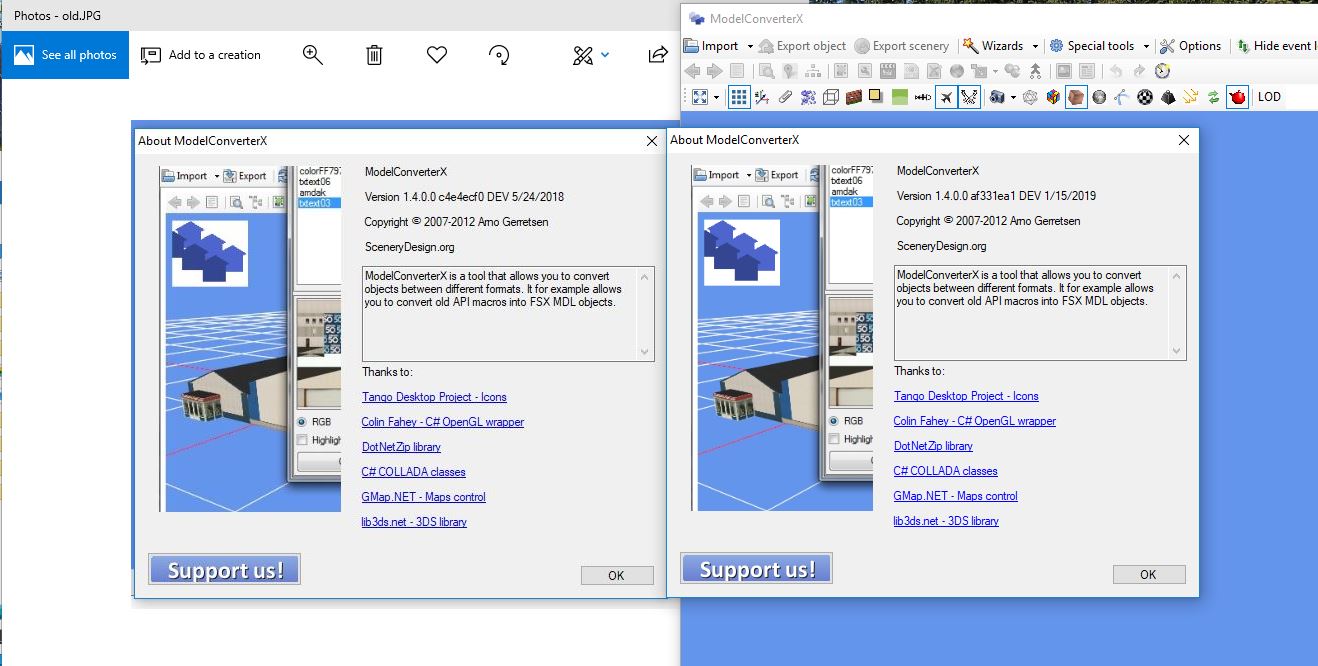Open the Import dropdown arrow
Viewport: 1318px width, 666px height.
[749, 46]
